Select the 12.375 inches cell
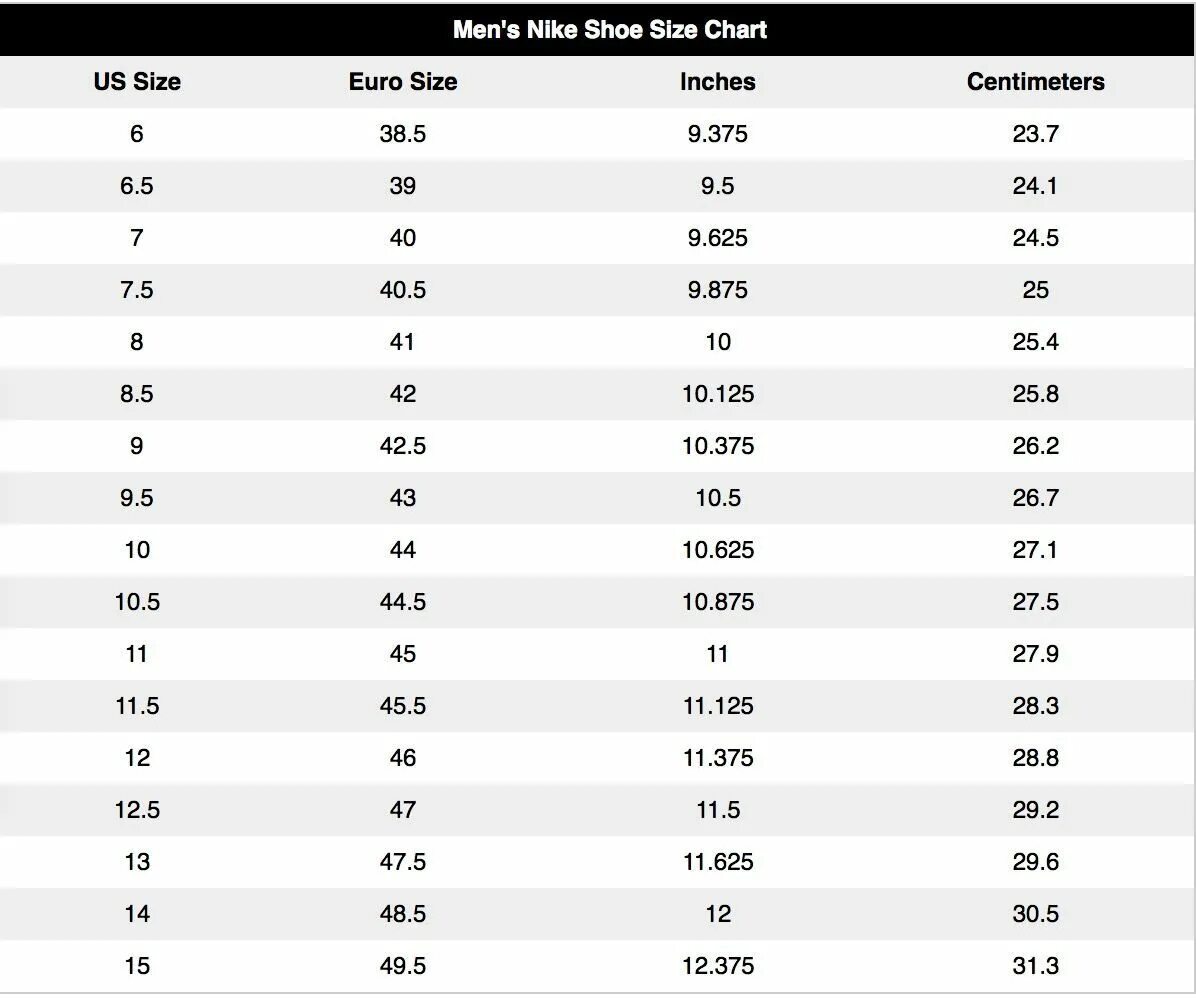Viewport: 1196px width, 998px height. (718, 965)
